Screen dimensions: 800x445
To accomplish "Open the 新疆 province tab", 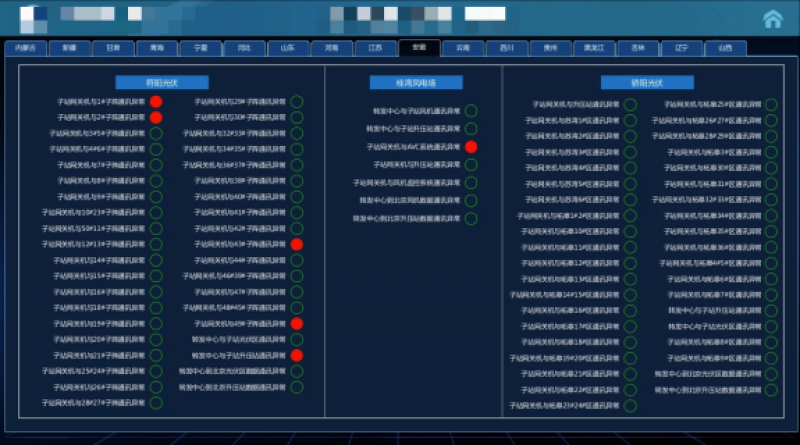I will [69, 48].
